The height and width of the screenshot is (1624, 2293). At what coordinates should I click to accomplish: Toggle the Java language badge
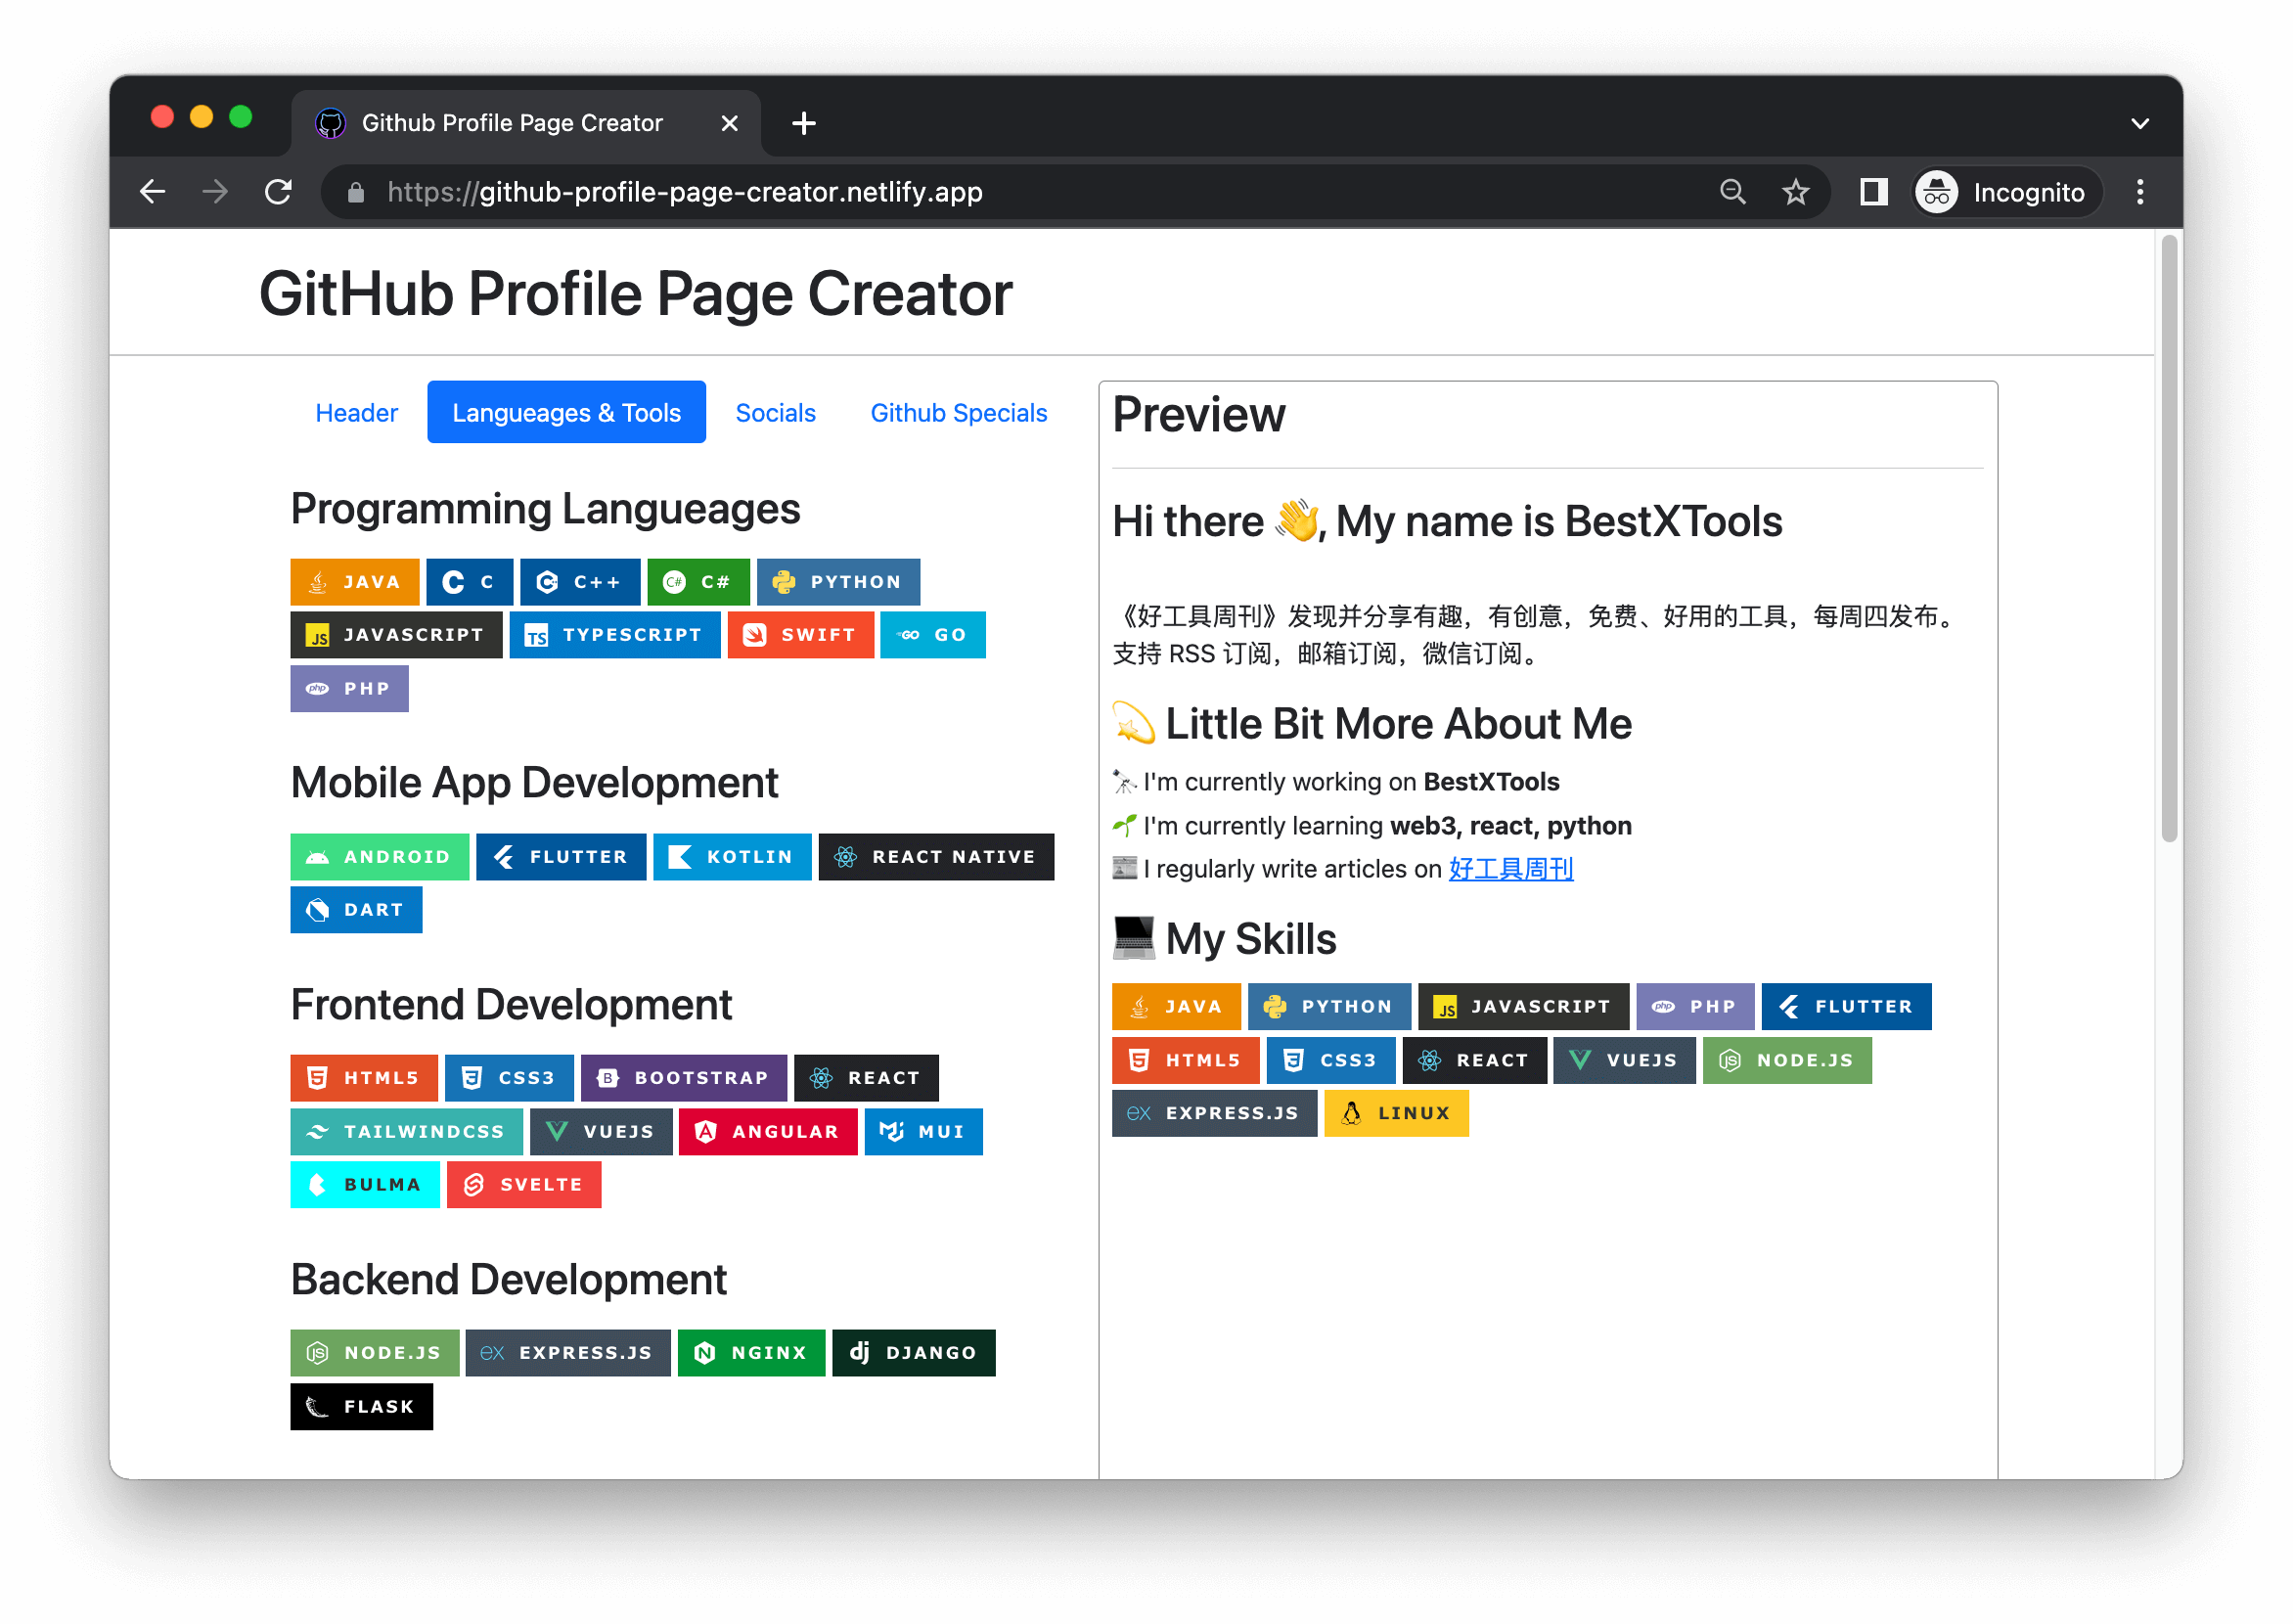[354, 582]
